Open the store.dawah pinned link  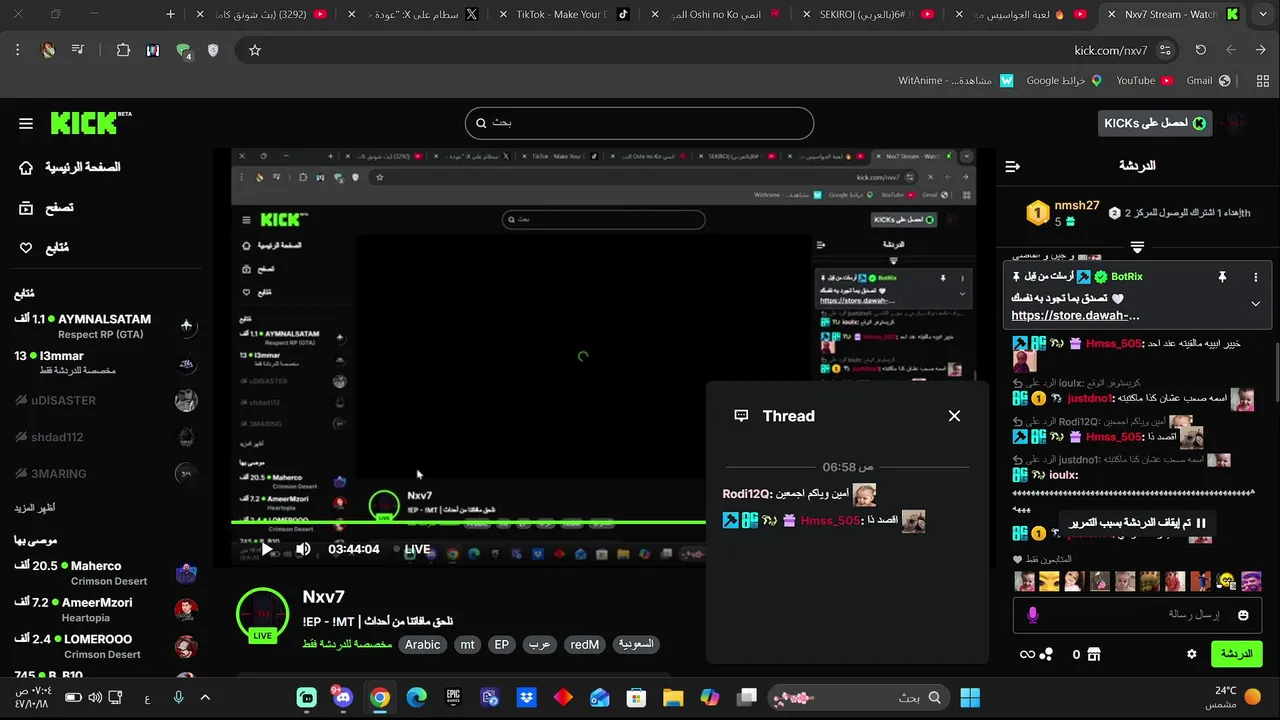tap(1075, 315)
